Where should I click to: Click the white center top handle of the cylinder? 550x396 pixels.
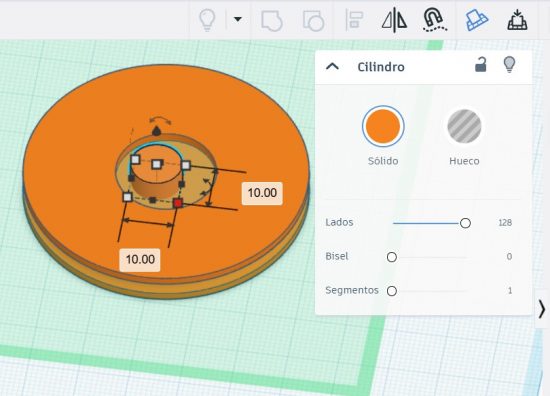pos(156,164)
